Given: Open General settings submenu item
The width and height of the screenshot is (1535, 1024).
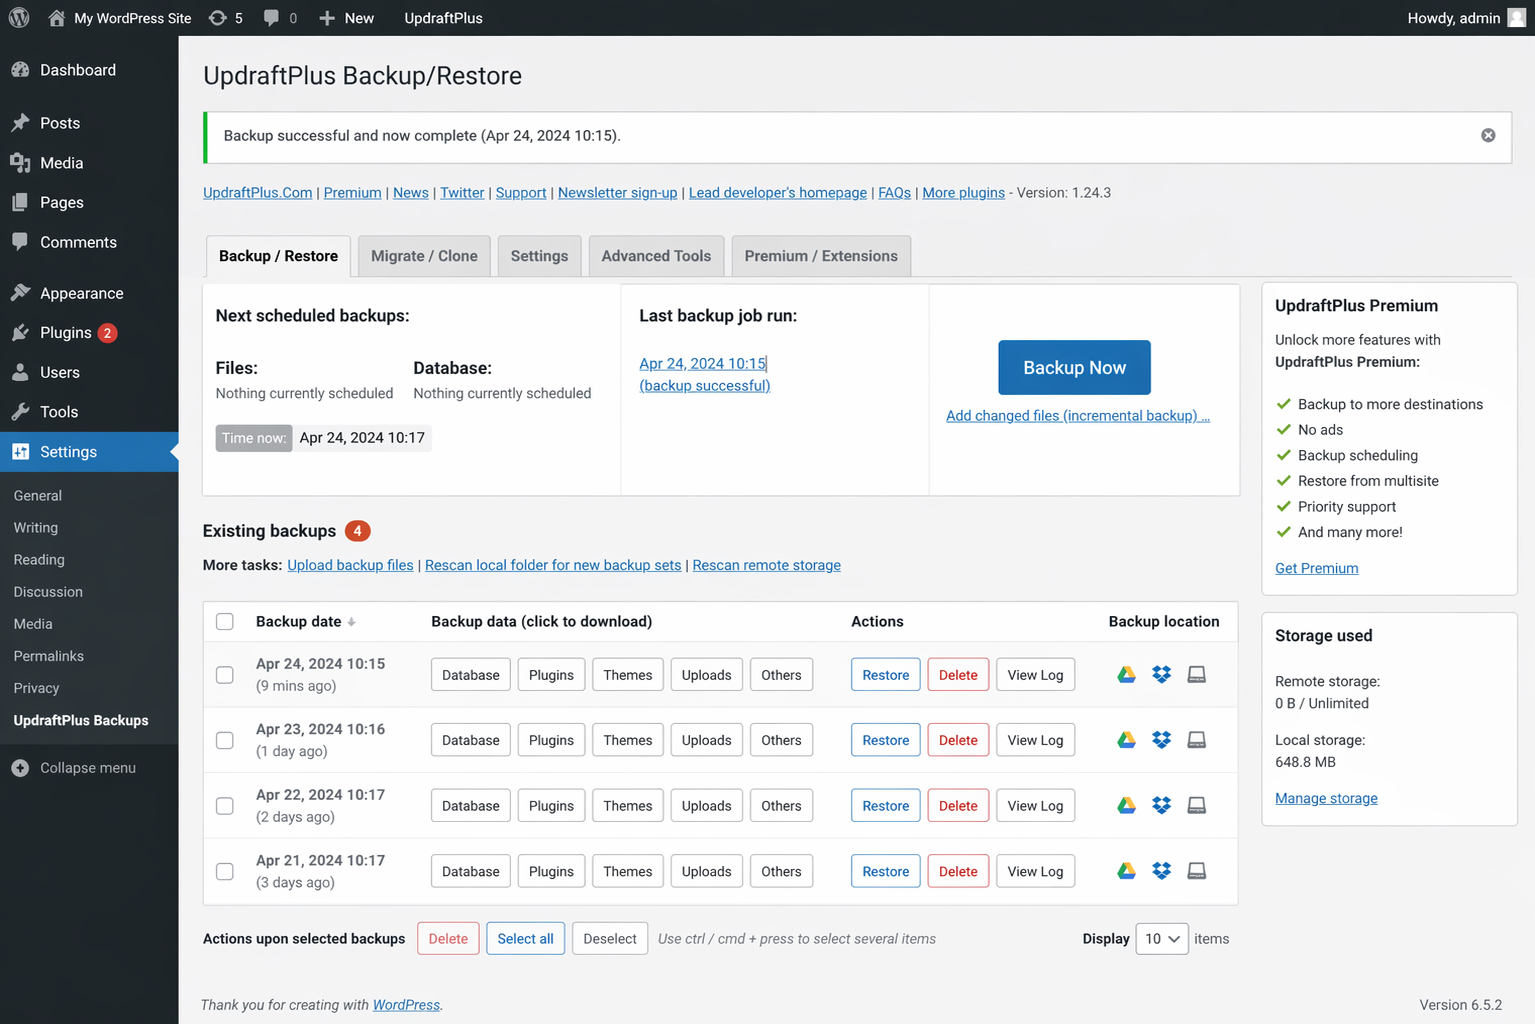Looking at the screenshot, I should [38, 496].
